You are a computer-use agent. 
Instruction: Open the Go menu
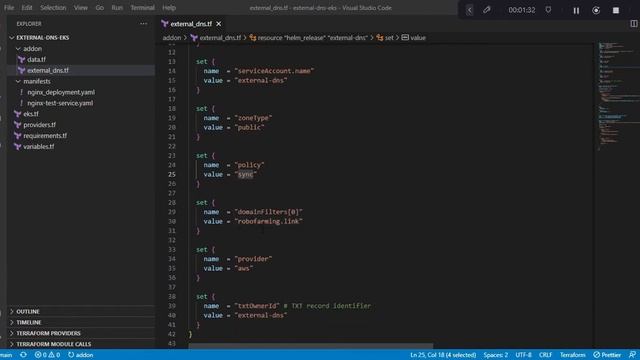tap(100, 8)
